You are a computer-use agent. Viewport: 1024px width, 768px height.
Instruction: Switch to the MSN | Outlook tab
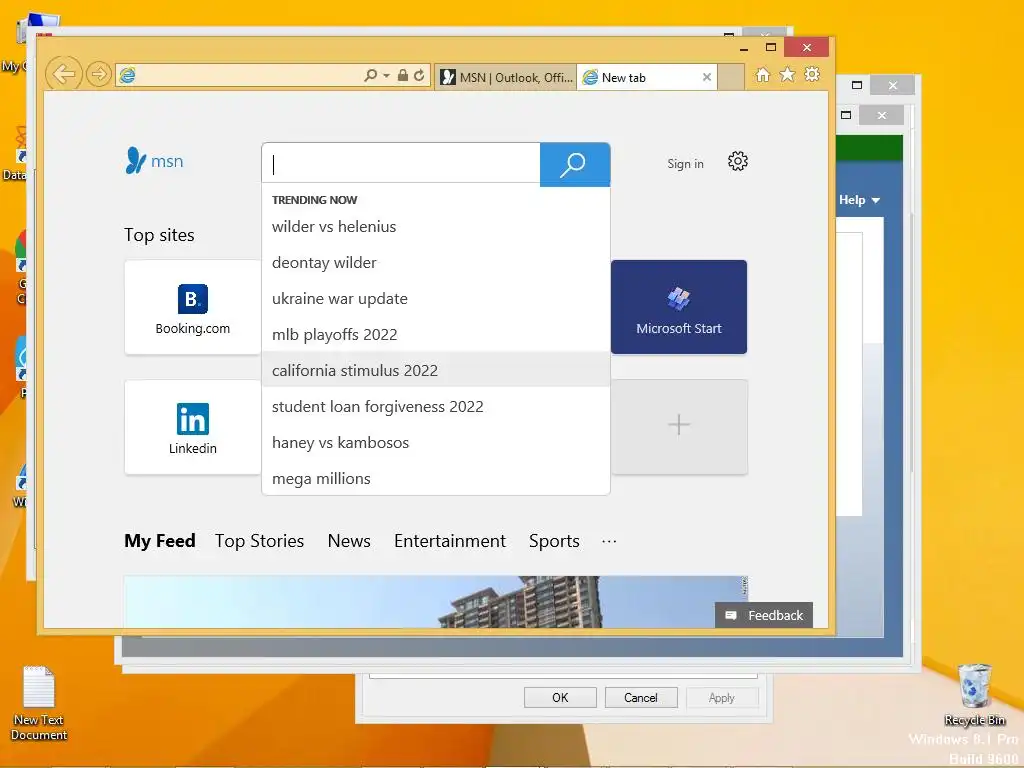505,78
